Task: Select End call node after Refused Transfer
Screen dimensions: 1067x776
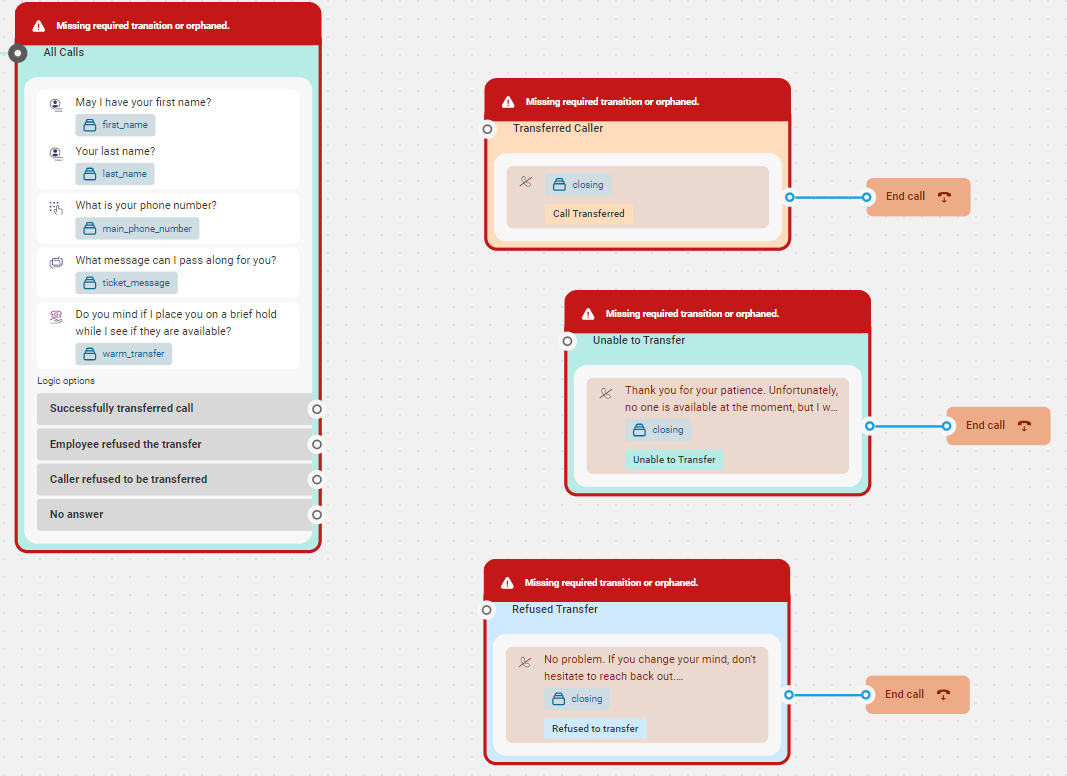Action: [917, 695]
